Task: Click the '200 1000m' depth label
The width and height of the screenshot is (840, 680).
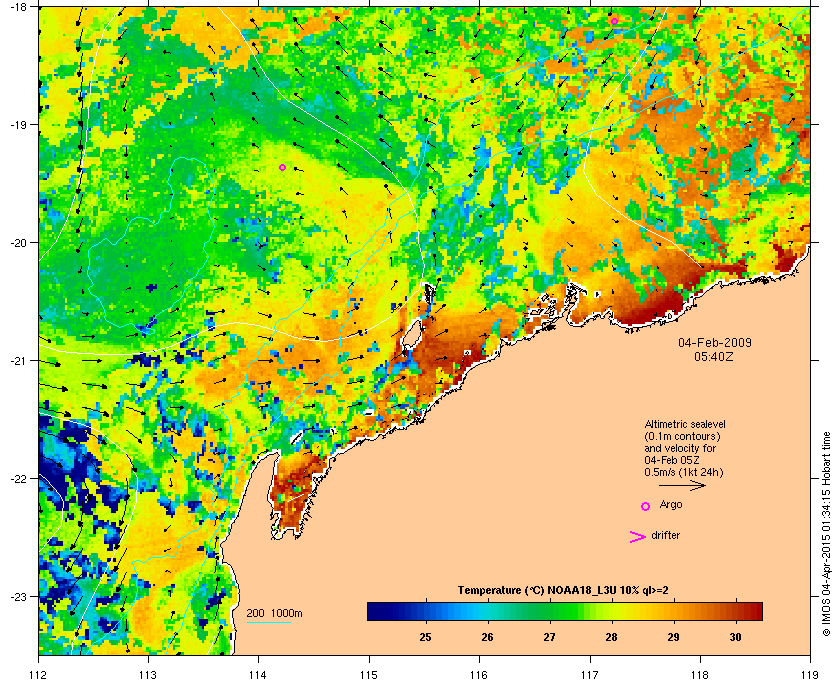Action: (x=274, y=614)
